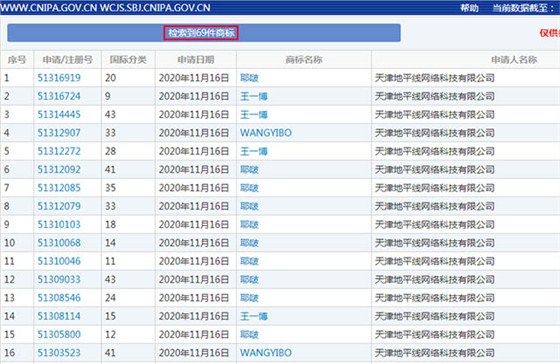This screenshot has height=364, width=560.
Task: Open application number 51312272
Action: (59, 151)
